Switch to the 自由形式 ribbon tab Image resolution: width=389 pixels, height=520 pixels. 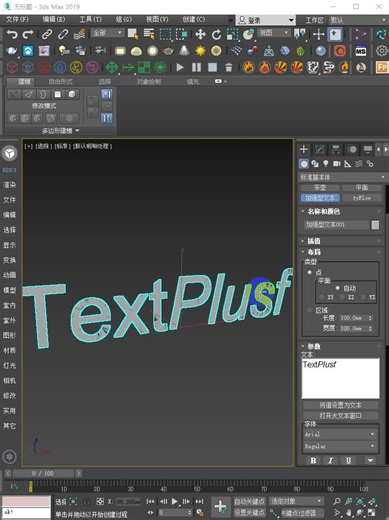tap(60, 82)
